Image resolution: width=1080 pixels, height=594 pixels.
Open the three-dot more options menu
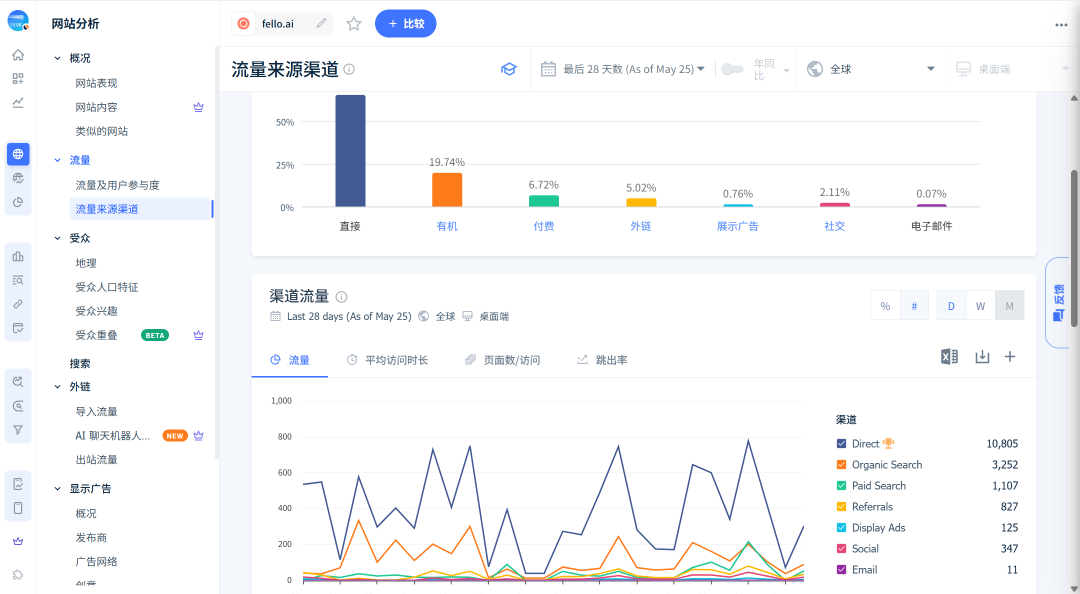[1061, 25]
